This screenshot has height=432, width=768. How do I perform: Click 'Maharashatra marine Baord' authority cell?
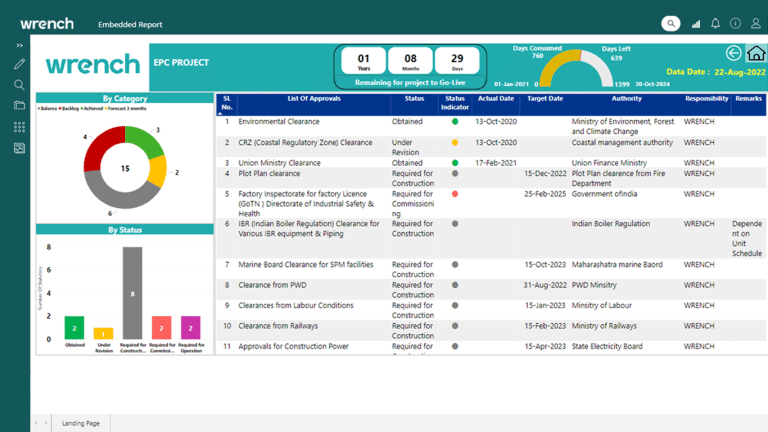pos(617,264)
